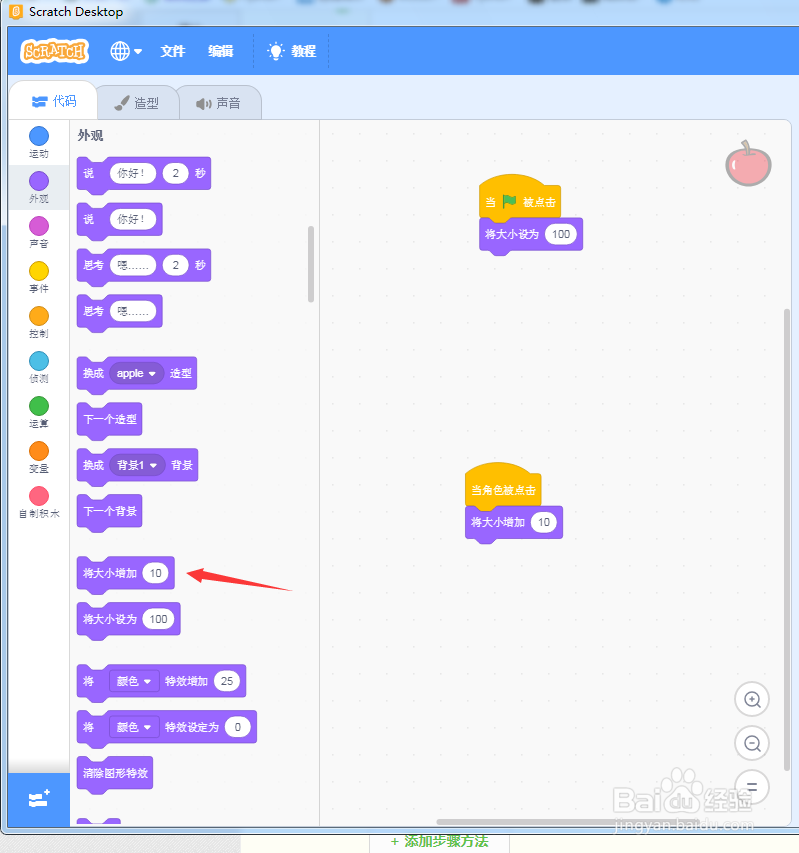This screenshot has width=799, height=853.
Task: Switch to the 声音 sounds tab
Action: (219, 103)
